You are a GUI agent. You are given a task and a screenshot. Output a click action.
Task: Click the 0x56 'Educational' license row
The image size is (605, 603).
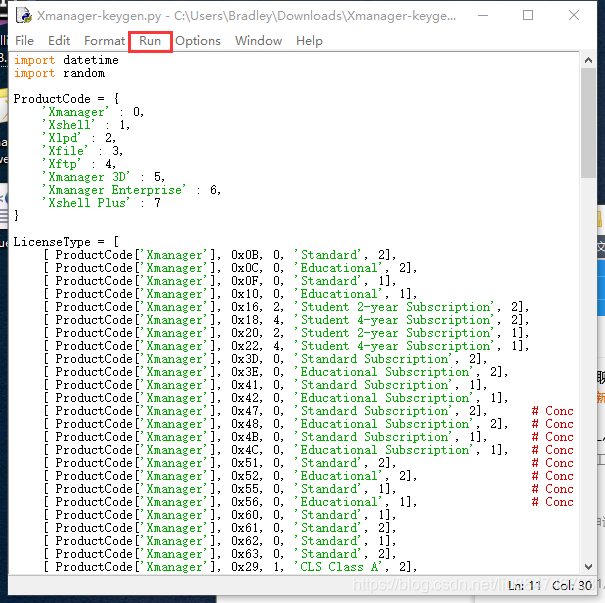230,502
